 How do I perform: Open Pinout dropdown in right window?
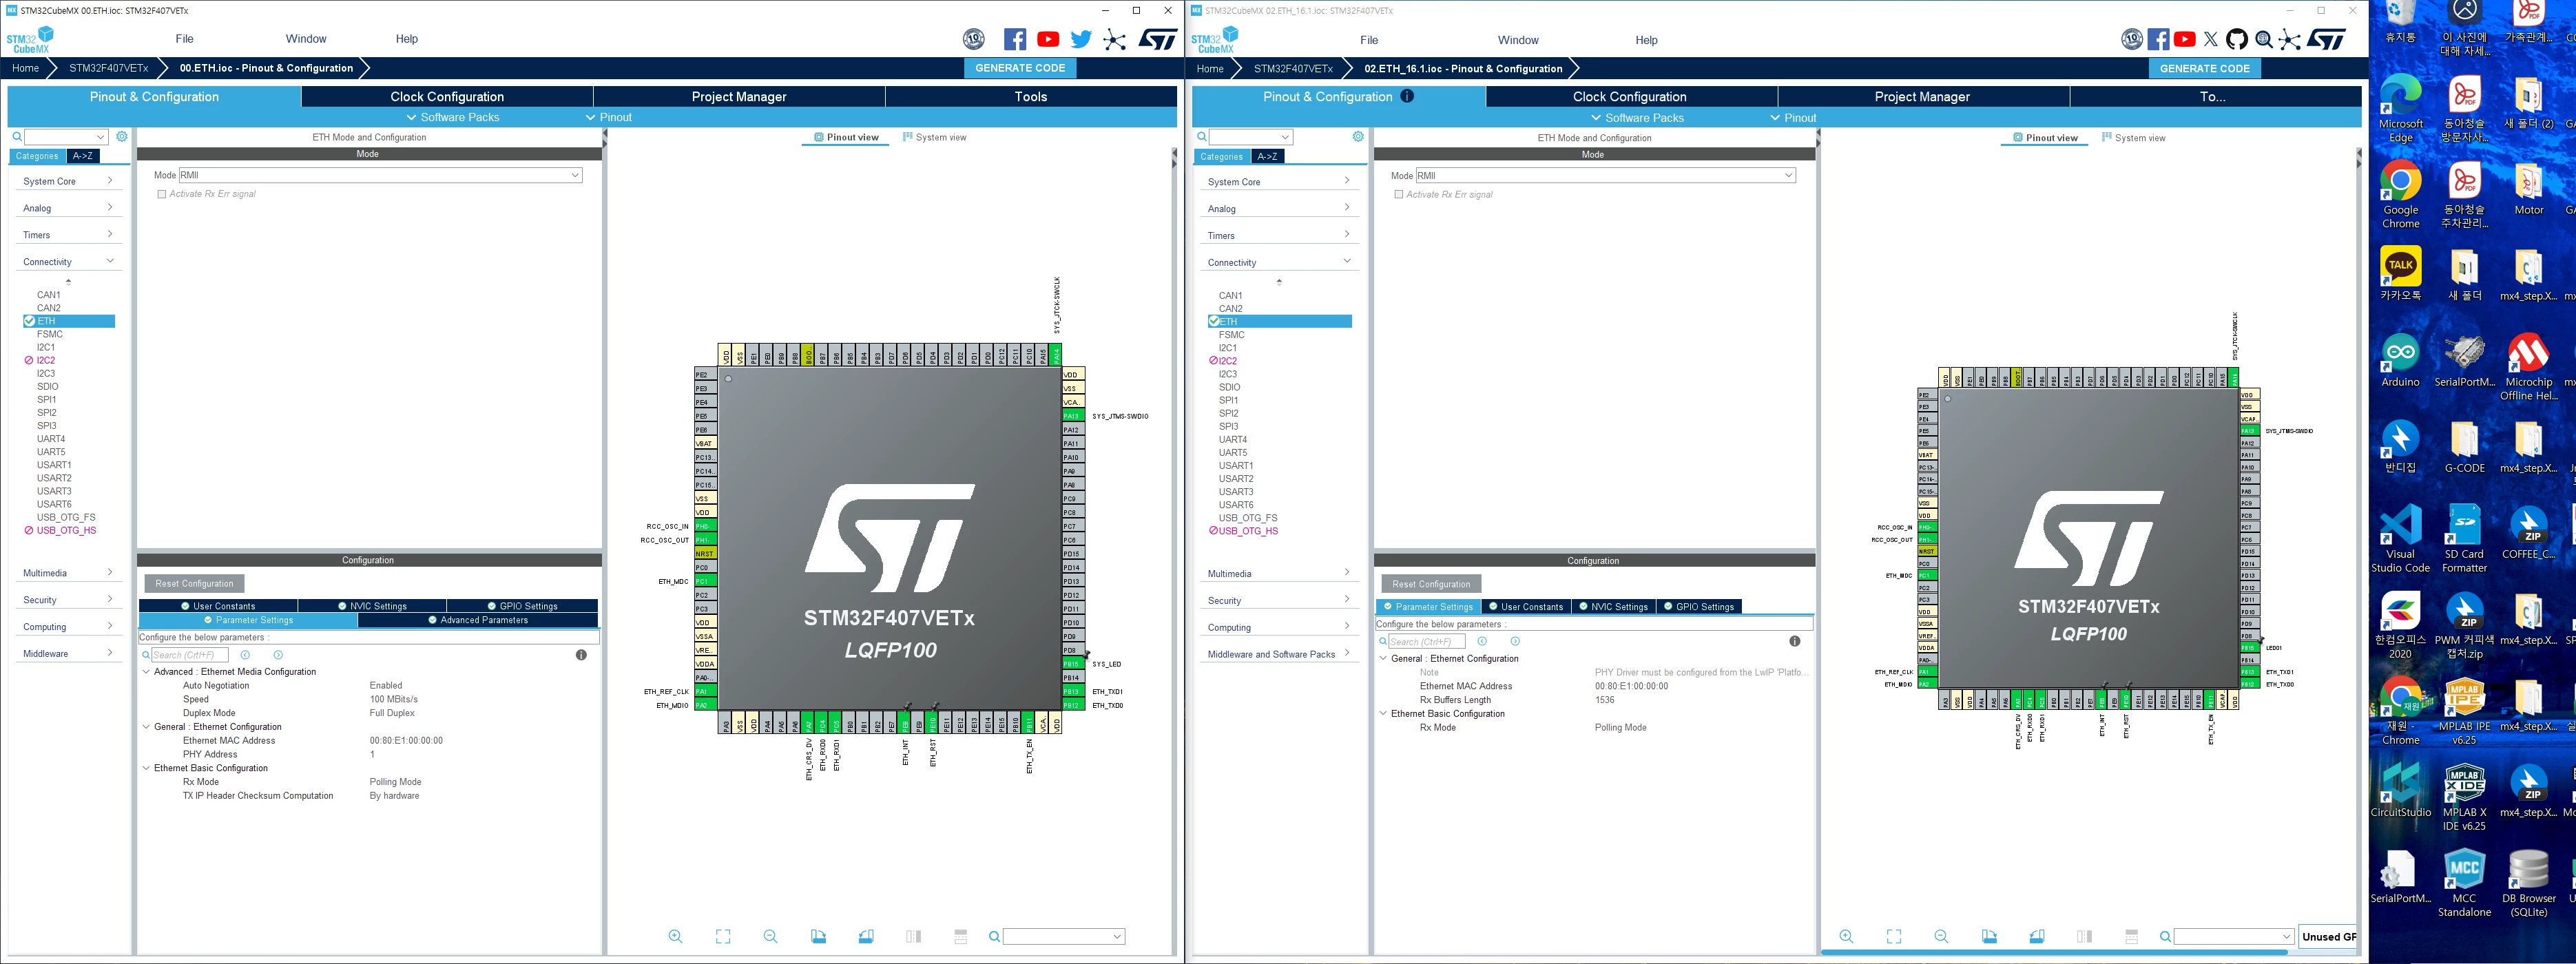[x=1793, y=117]
